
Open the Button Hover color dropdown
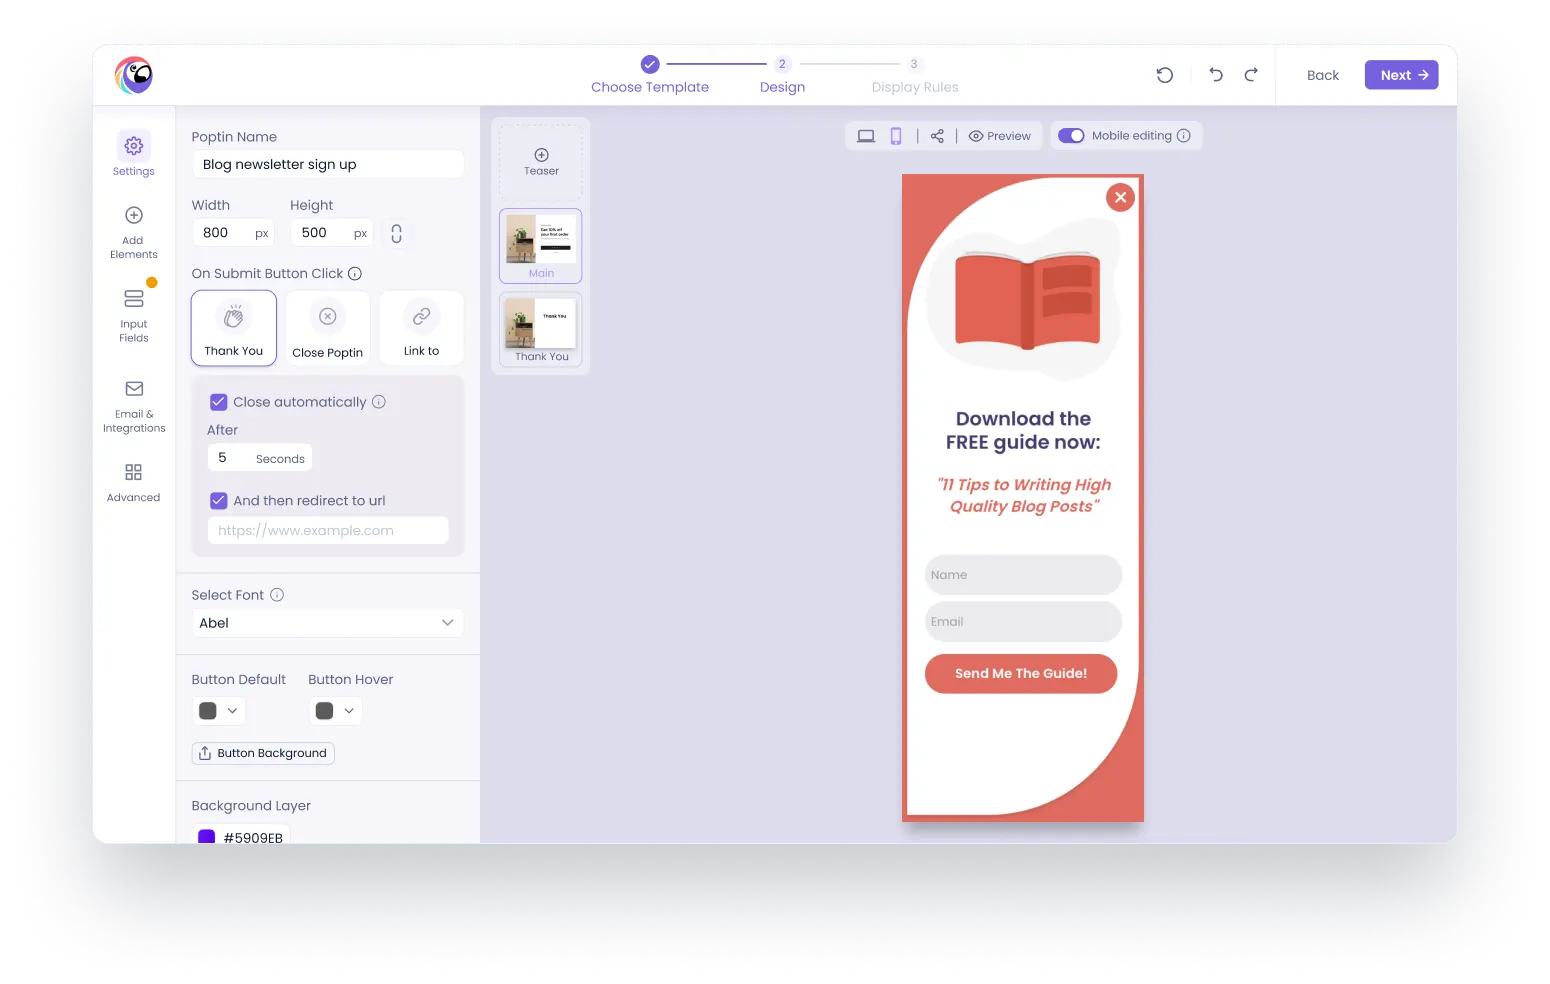(x=335, y=711)
